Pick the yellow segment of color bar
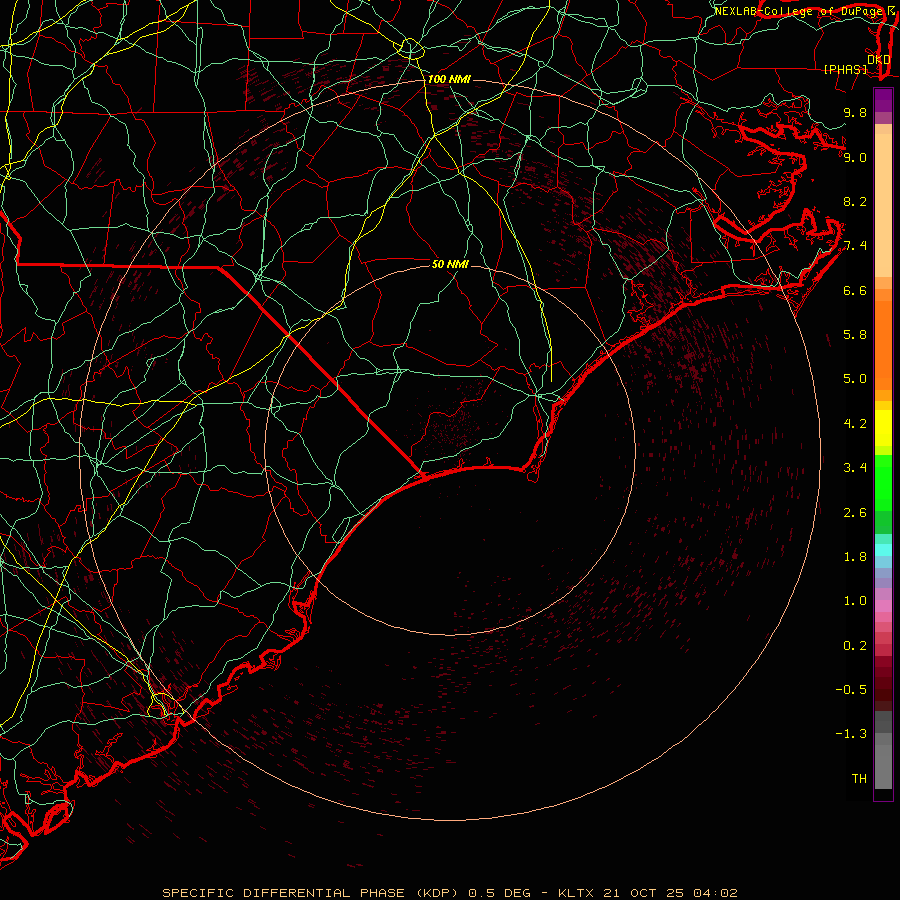900x900 pixels. (883, 428)
